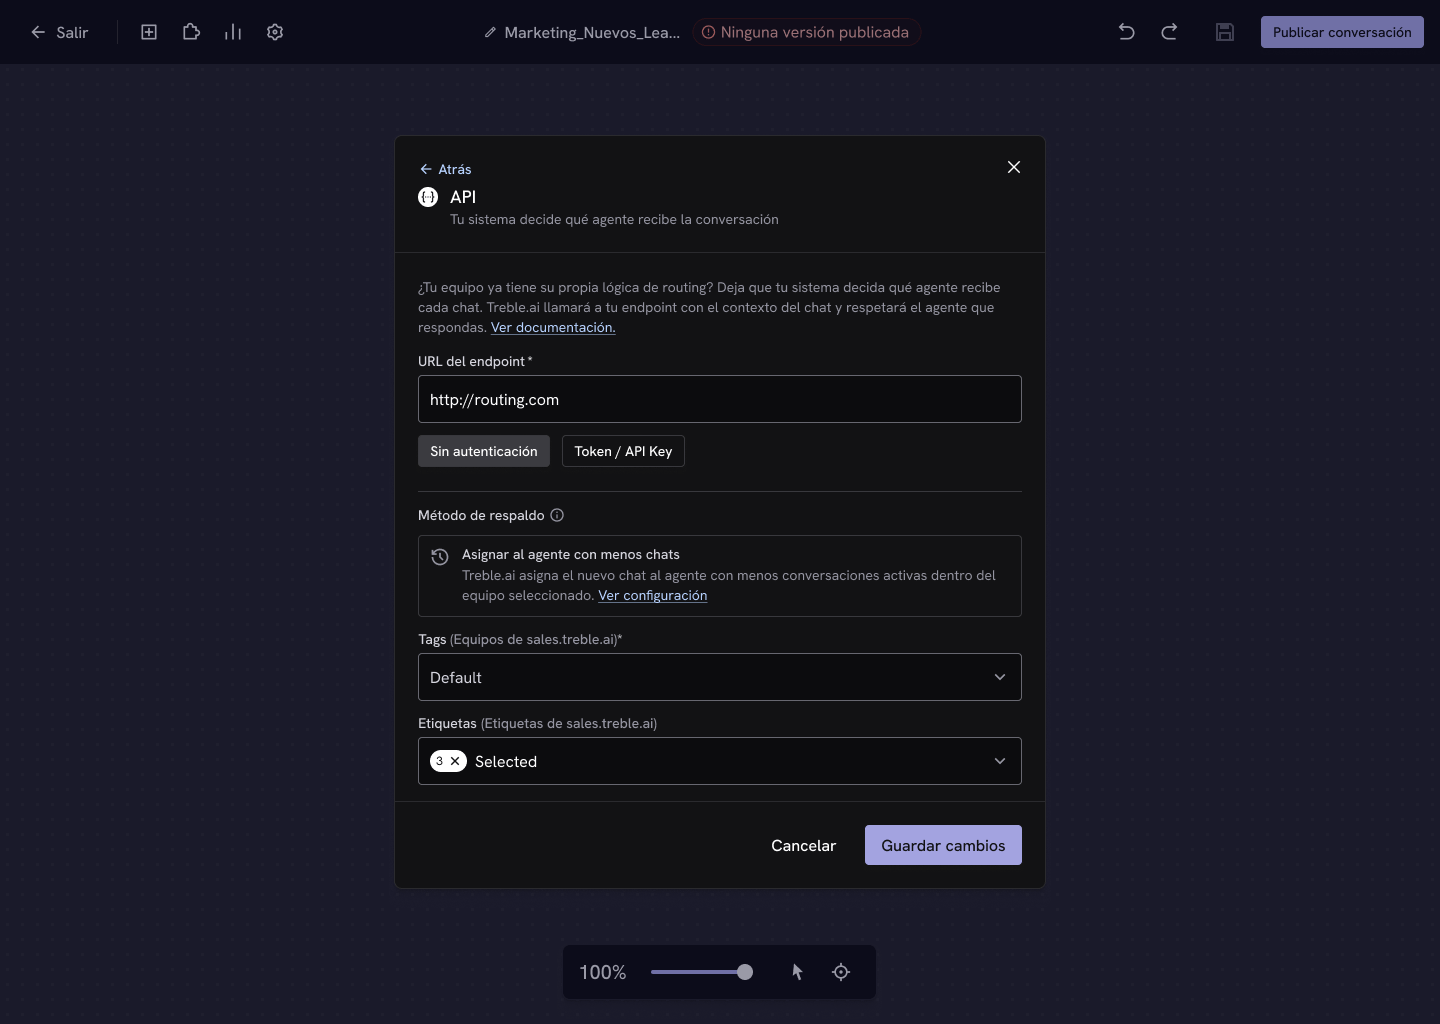Screen dimensions: 1440x1024
Task: Select Sin autenticación option
Action: [484, 451]
